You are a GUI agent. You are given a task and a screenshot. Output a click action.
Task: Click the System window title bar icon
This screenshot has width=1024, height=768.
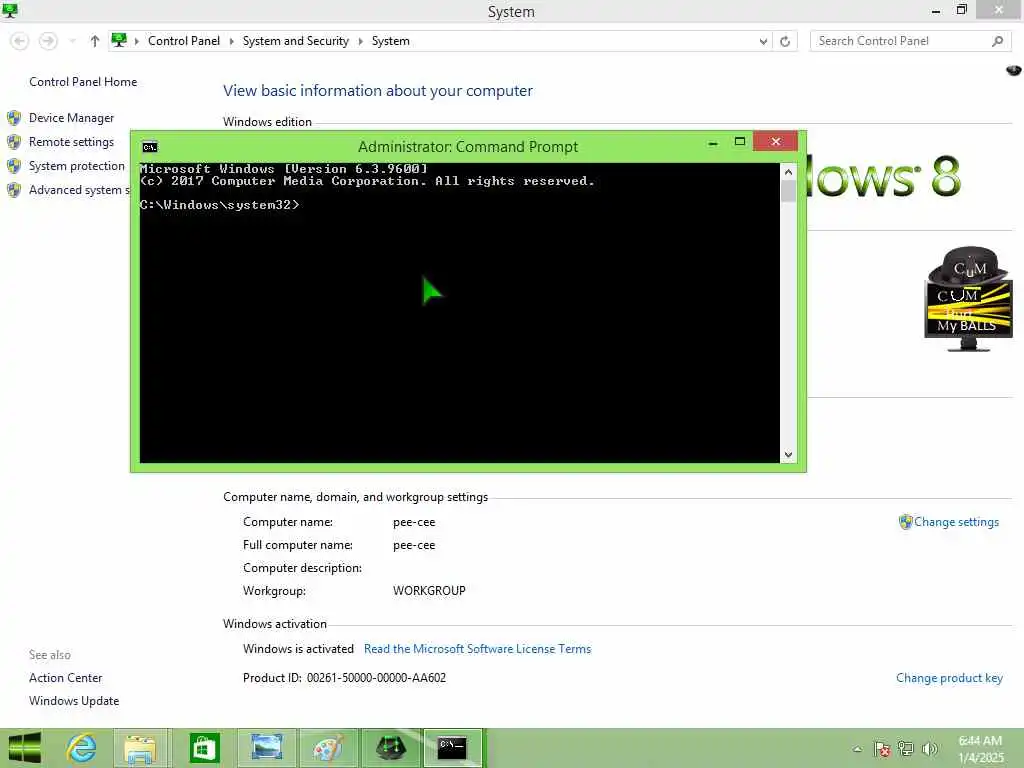point(10,10)
